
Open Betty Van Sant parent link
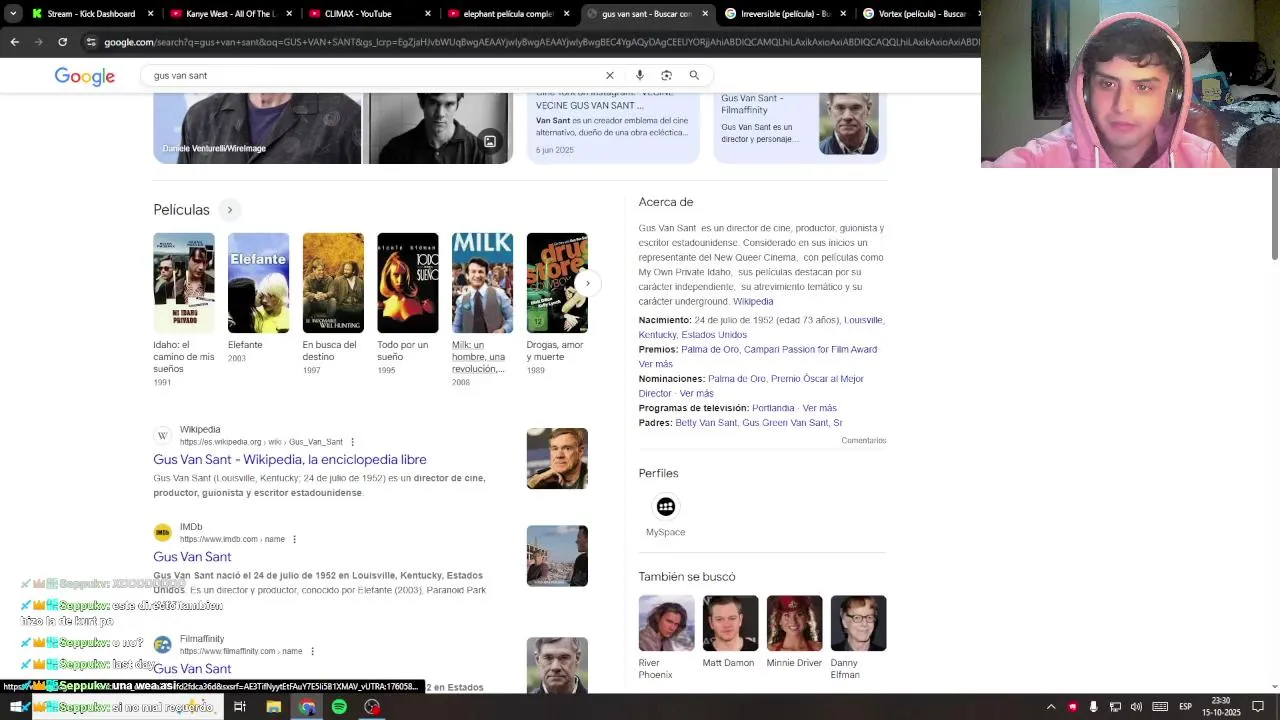pyautogui.click(x=706, y=423)
